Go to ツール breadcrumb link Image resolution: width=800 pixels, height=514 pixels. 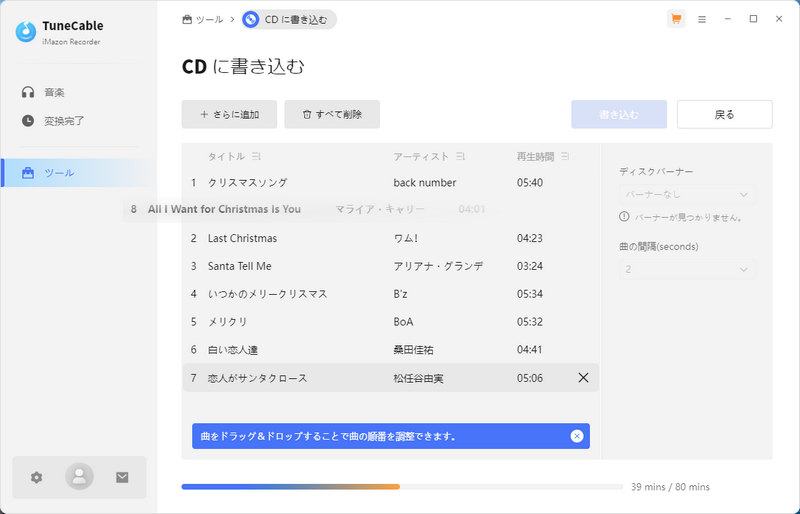pos(203,19)
